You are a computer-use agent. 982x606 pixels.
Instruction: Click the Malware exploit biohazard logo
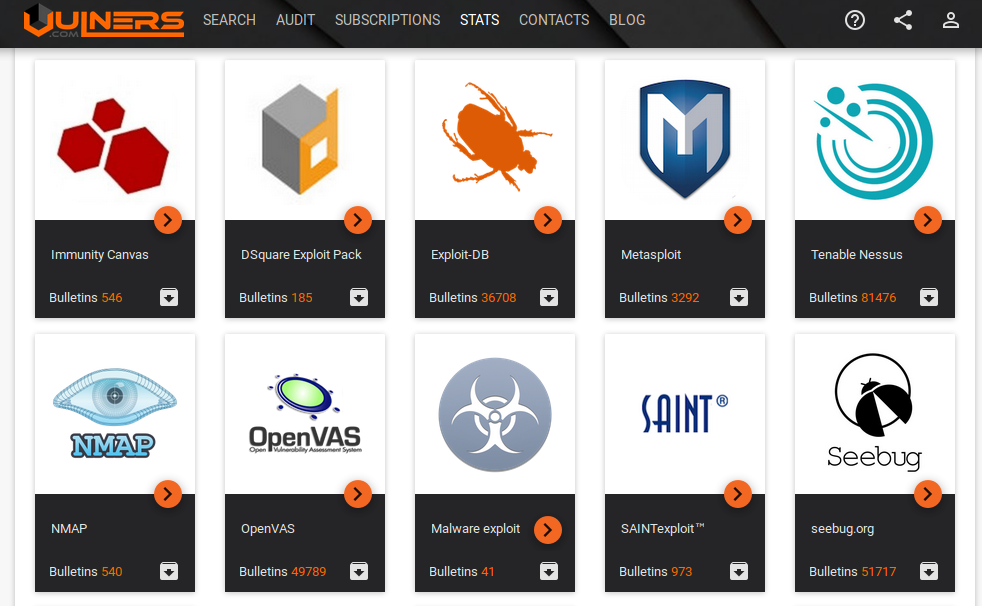click(x=495, y=414)
